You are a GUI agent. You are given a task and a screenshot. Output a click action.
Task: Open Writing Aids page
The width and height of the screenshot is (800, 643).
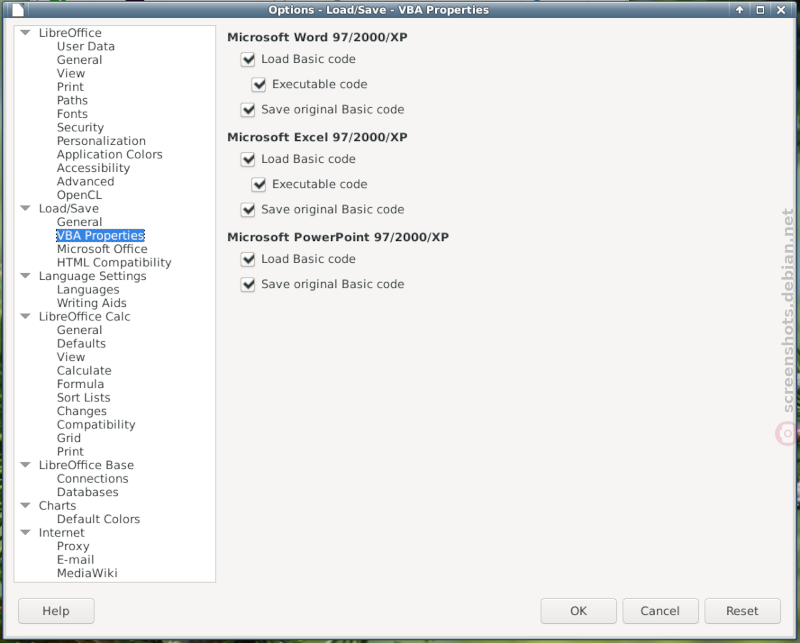(x=92, y=303)
